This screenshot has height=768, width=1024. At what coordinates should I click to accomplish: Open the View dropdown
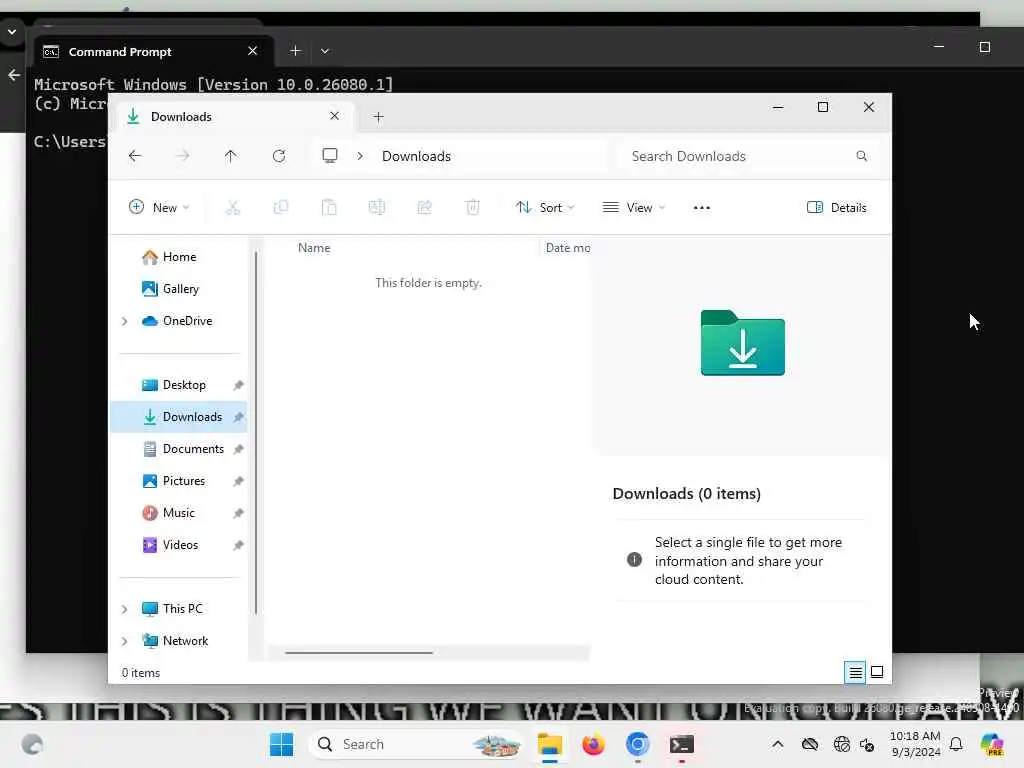(x=633, y=208)
